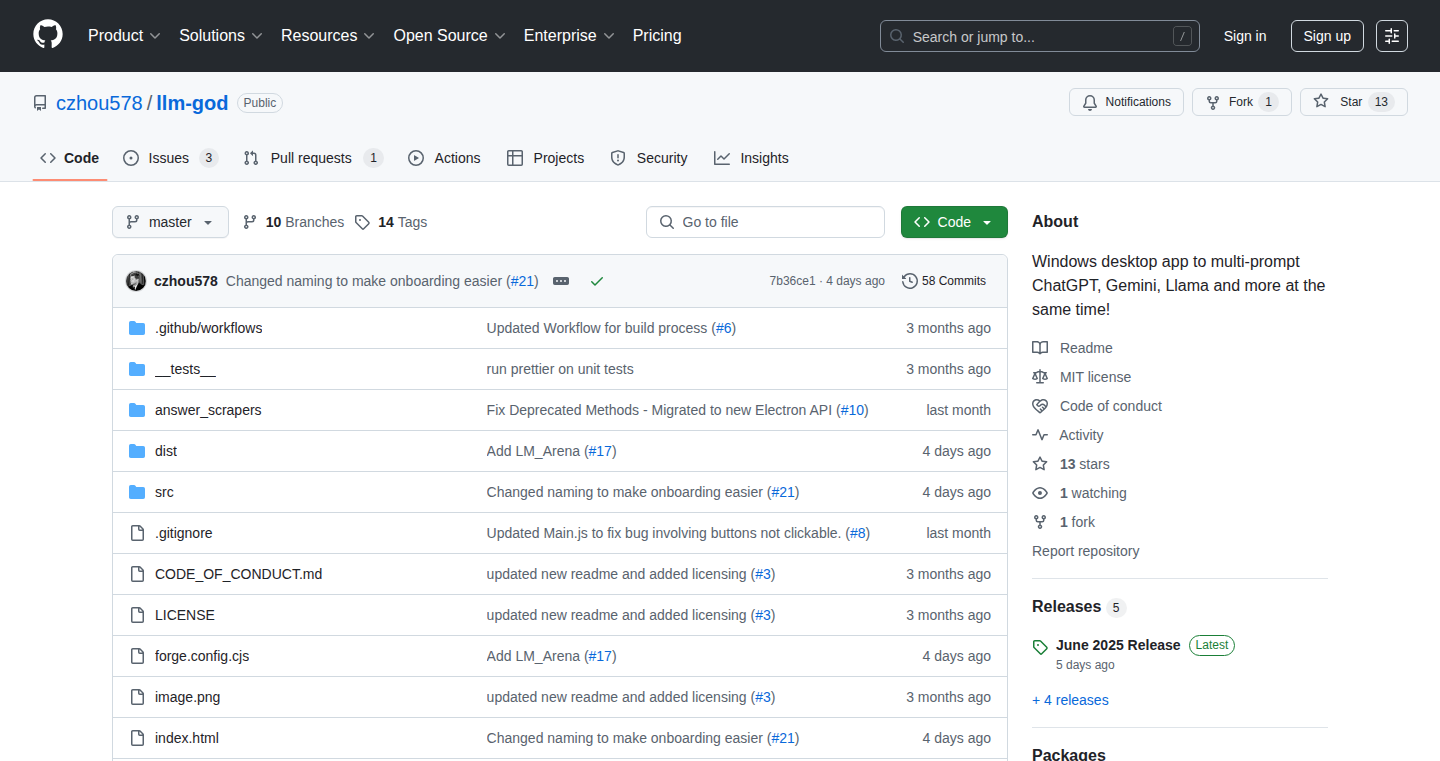Screen dimensions: 1440x761
Task: Star the llm-god repository
Action: point(1354,102)
